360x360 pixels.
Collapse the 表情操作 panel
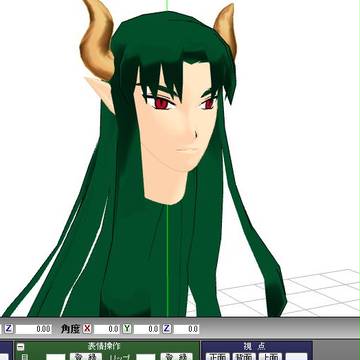[x=20, y=347]
